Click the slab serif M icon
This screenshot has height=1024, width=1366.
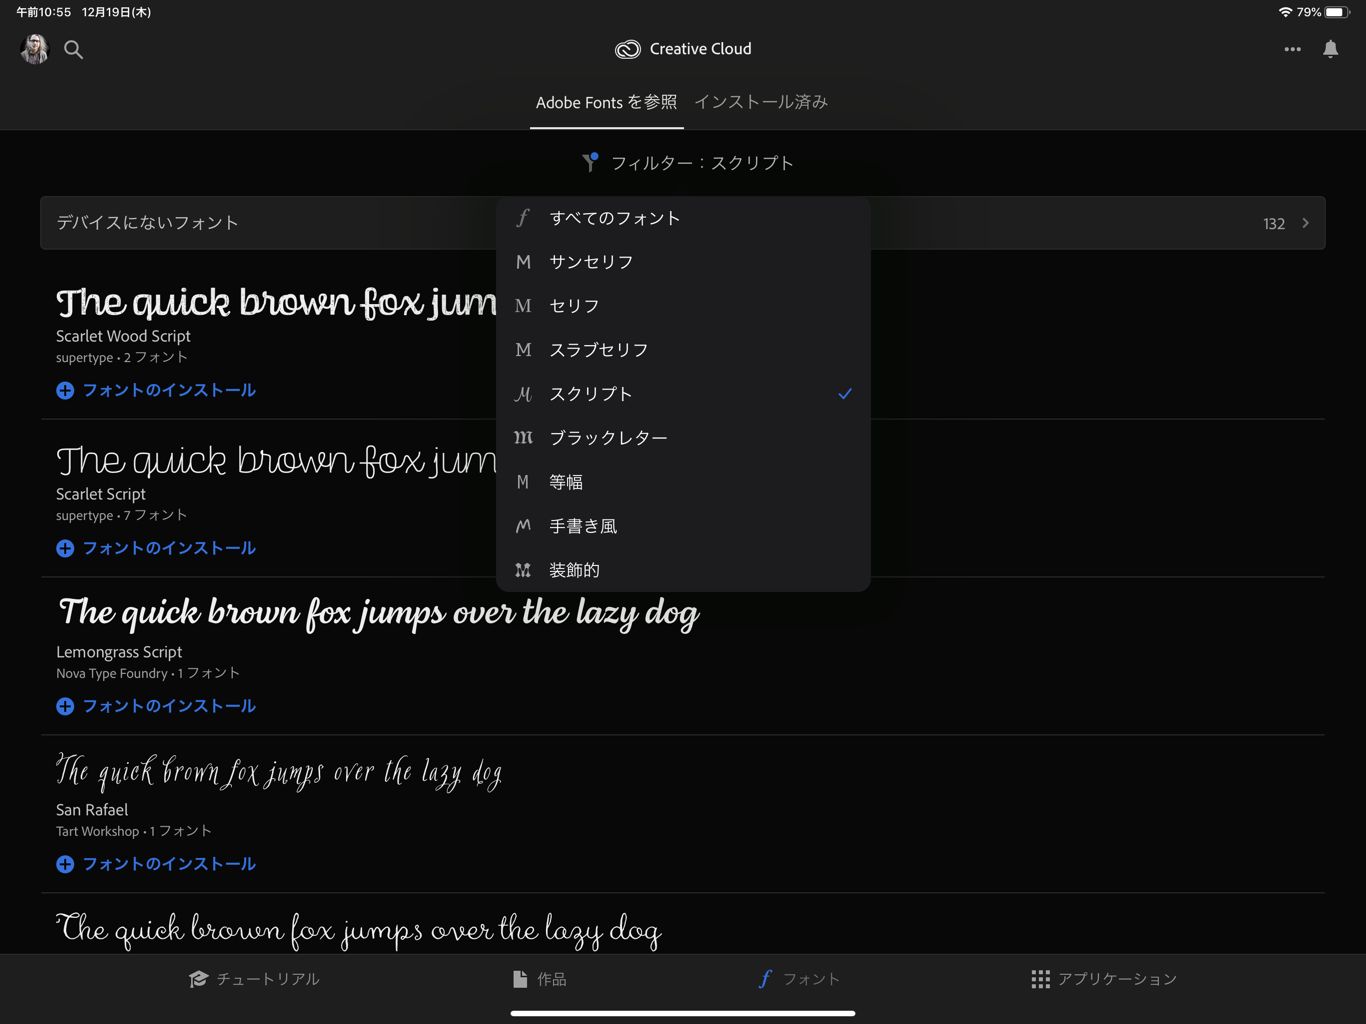tap(523, 350)
